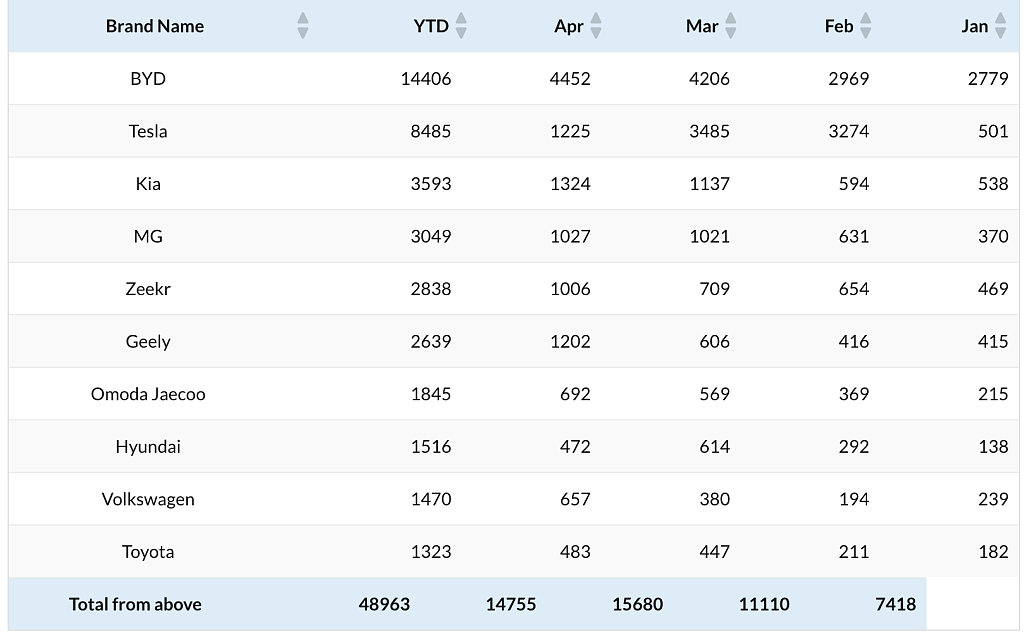Screen dimensions: 1024x632
Task: Click Kia April value 1324
Action: click(x=570, y=183)
